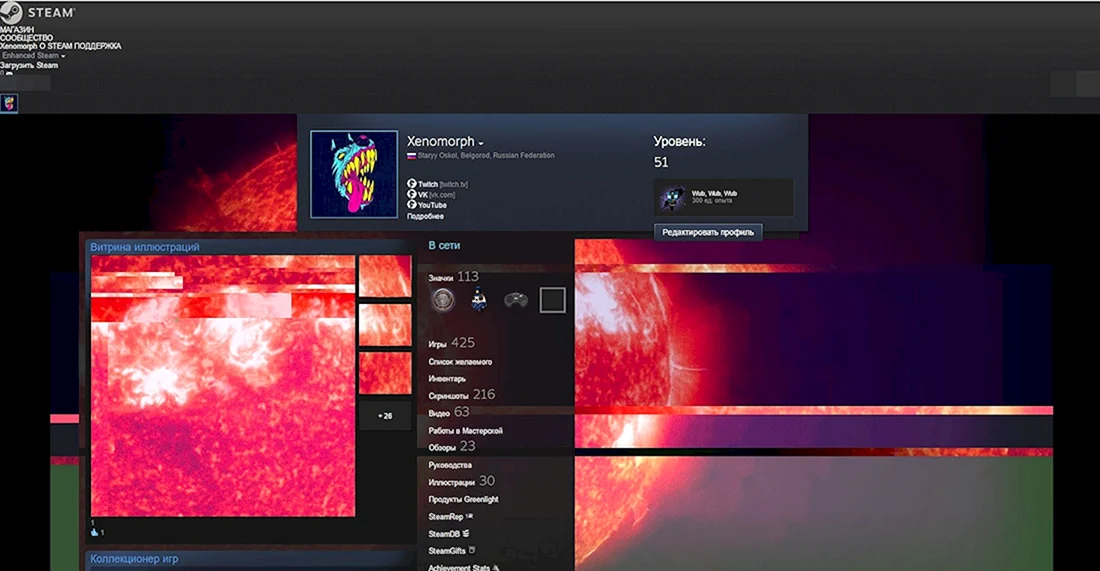Expand the Xenomorph name dropdown arrow

[x=481, y=144]
